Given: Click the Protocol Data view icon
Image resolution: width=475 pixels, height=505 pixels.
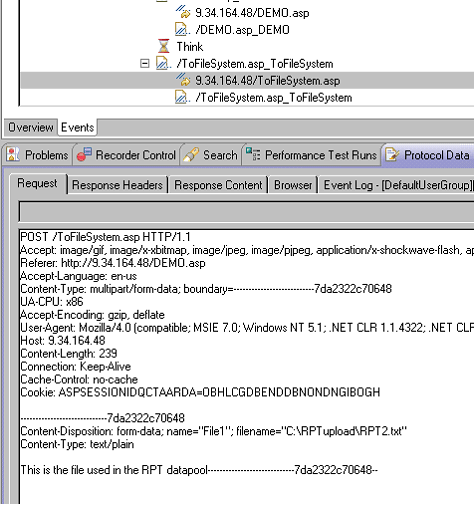Looking at the screenshot, I should [x=392, y=155].
